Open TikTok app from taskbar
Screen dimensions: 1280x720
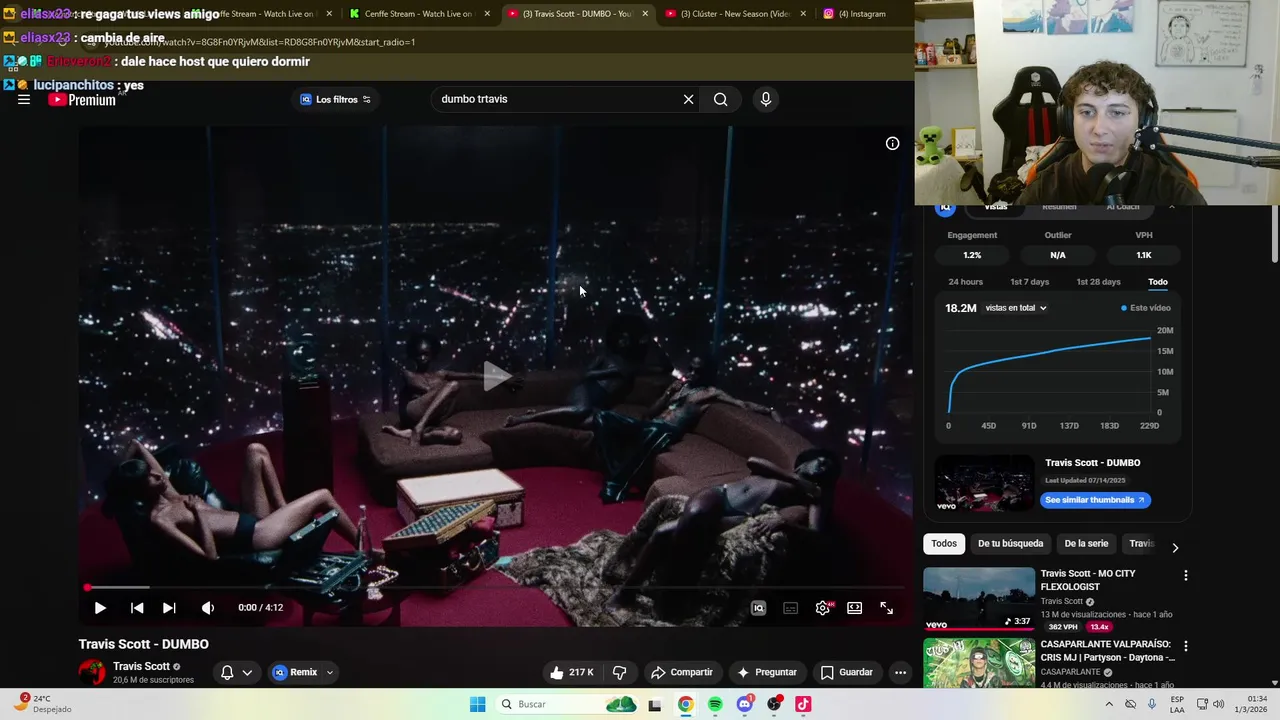[803, 704]
